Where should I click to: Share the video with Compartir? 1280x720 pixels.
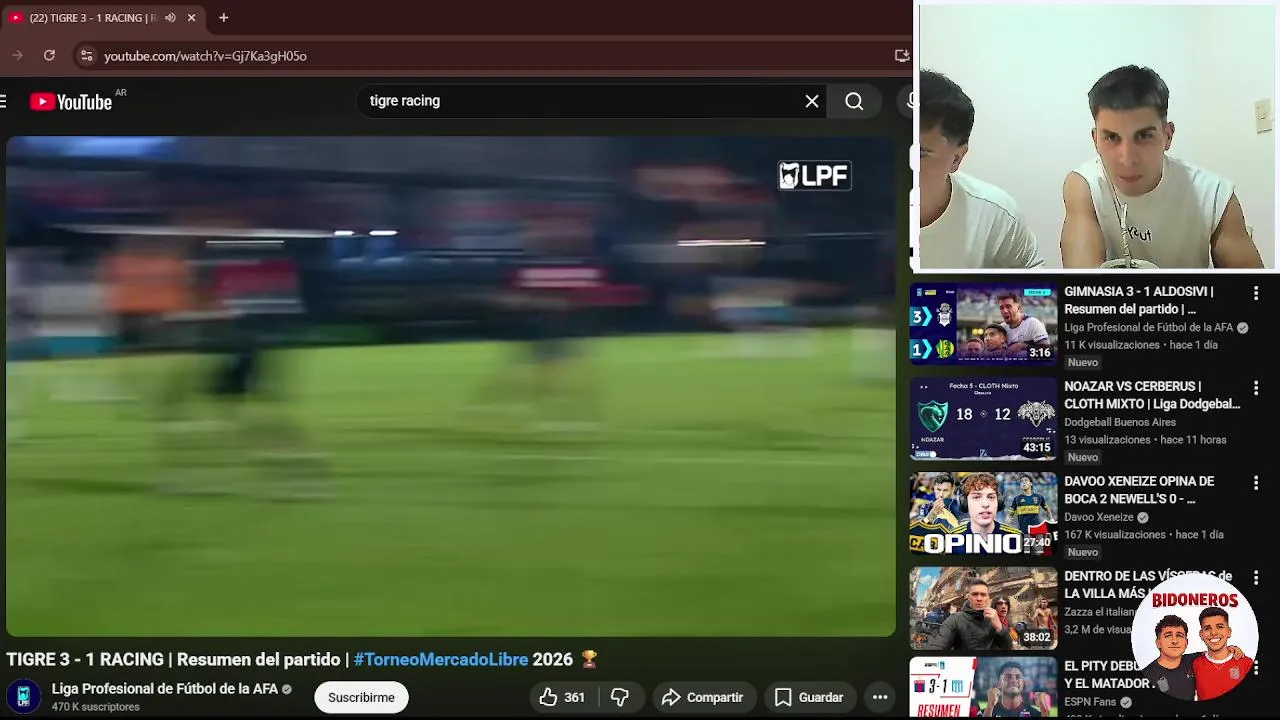(703, 697)
